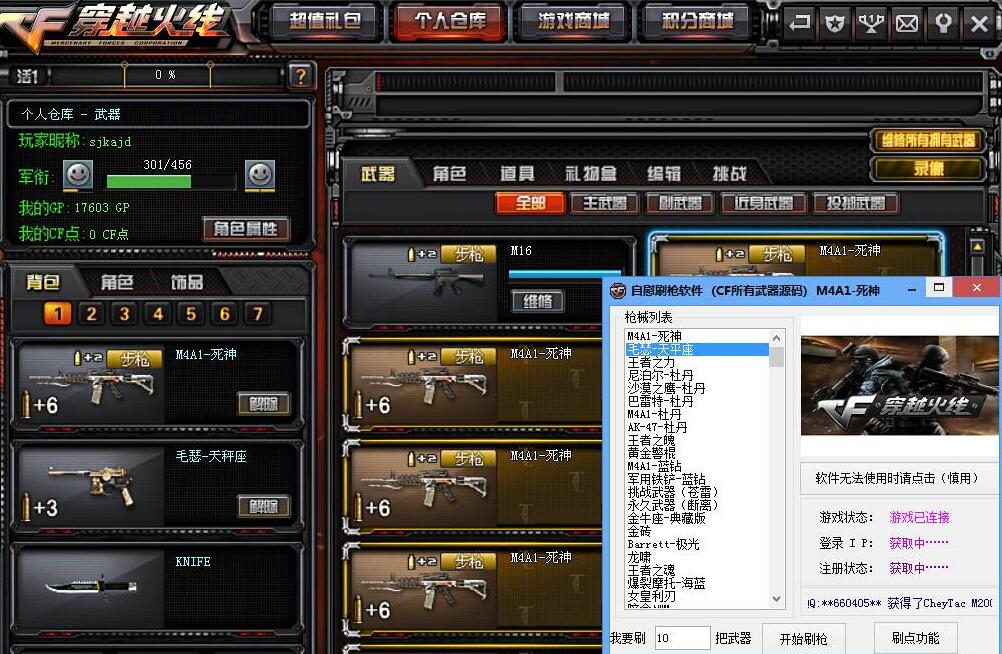Select 毛瑟-天平座 in weapon list
This screenshot has width=1002, height=654.
point(697,350)
